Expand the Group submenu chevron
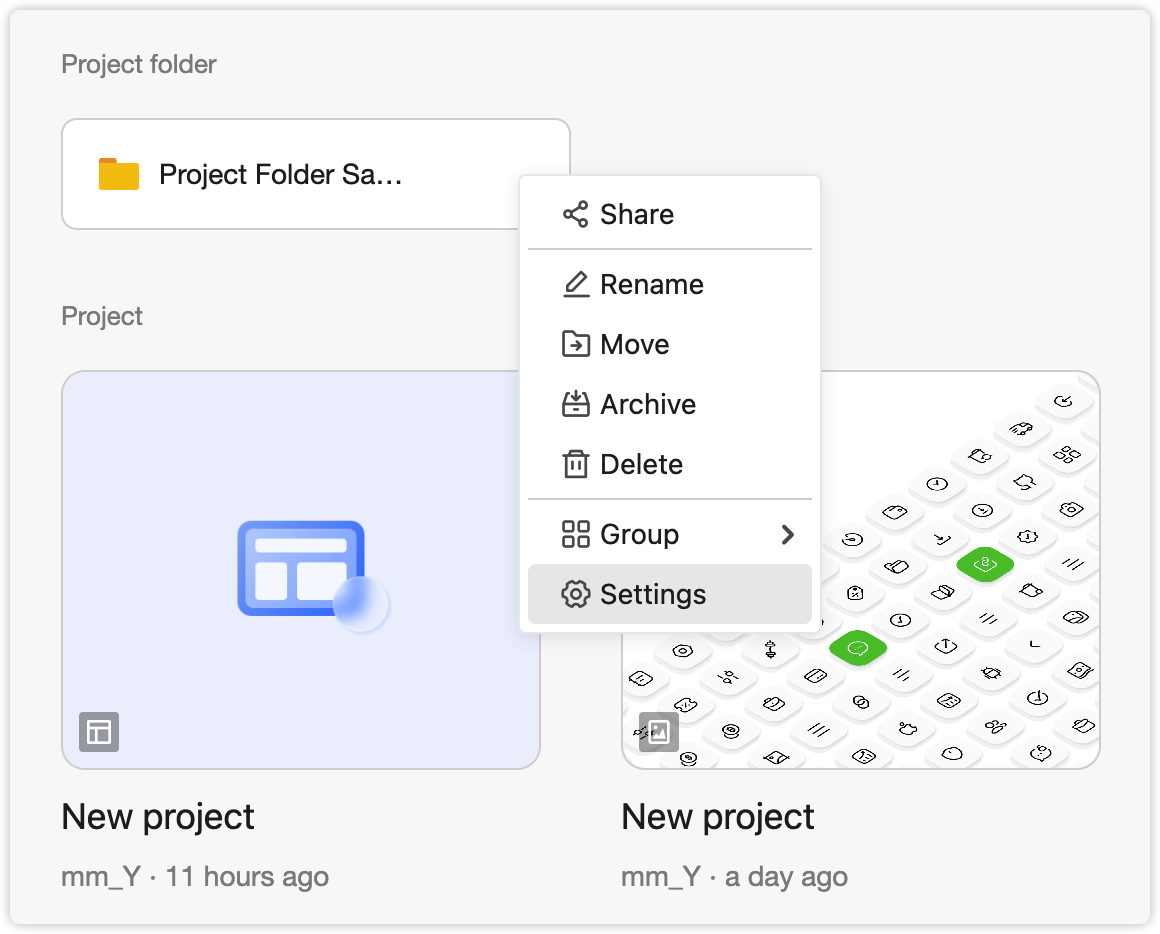The image size is (1160, 934). [x=788, y=534]
